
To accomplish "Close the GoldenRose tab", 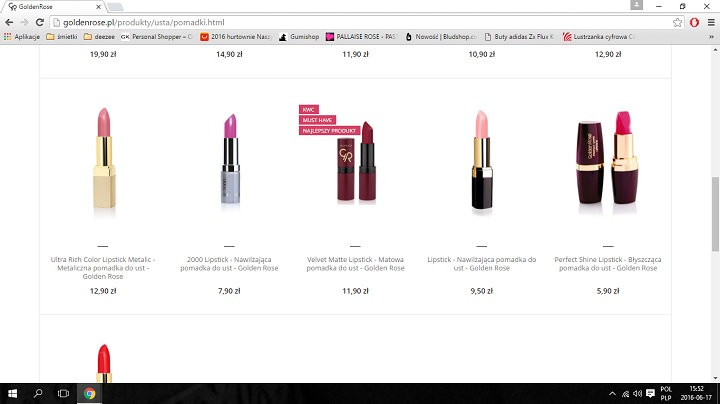I will (x=98, y=7).
